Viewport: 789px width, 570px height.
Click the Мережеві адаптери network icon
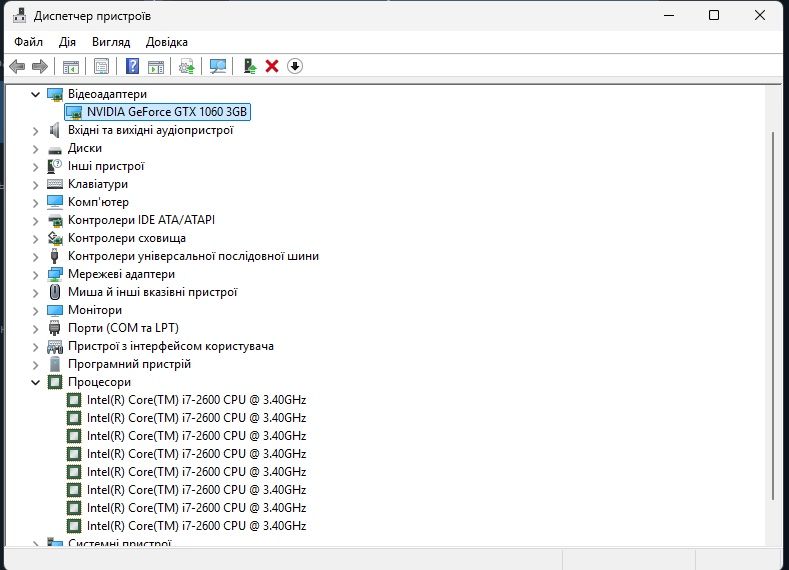coord(55,274)
